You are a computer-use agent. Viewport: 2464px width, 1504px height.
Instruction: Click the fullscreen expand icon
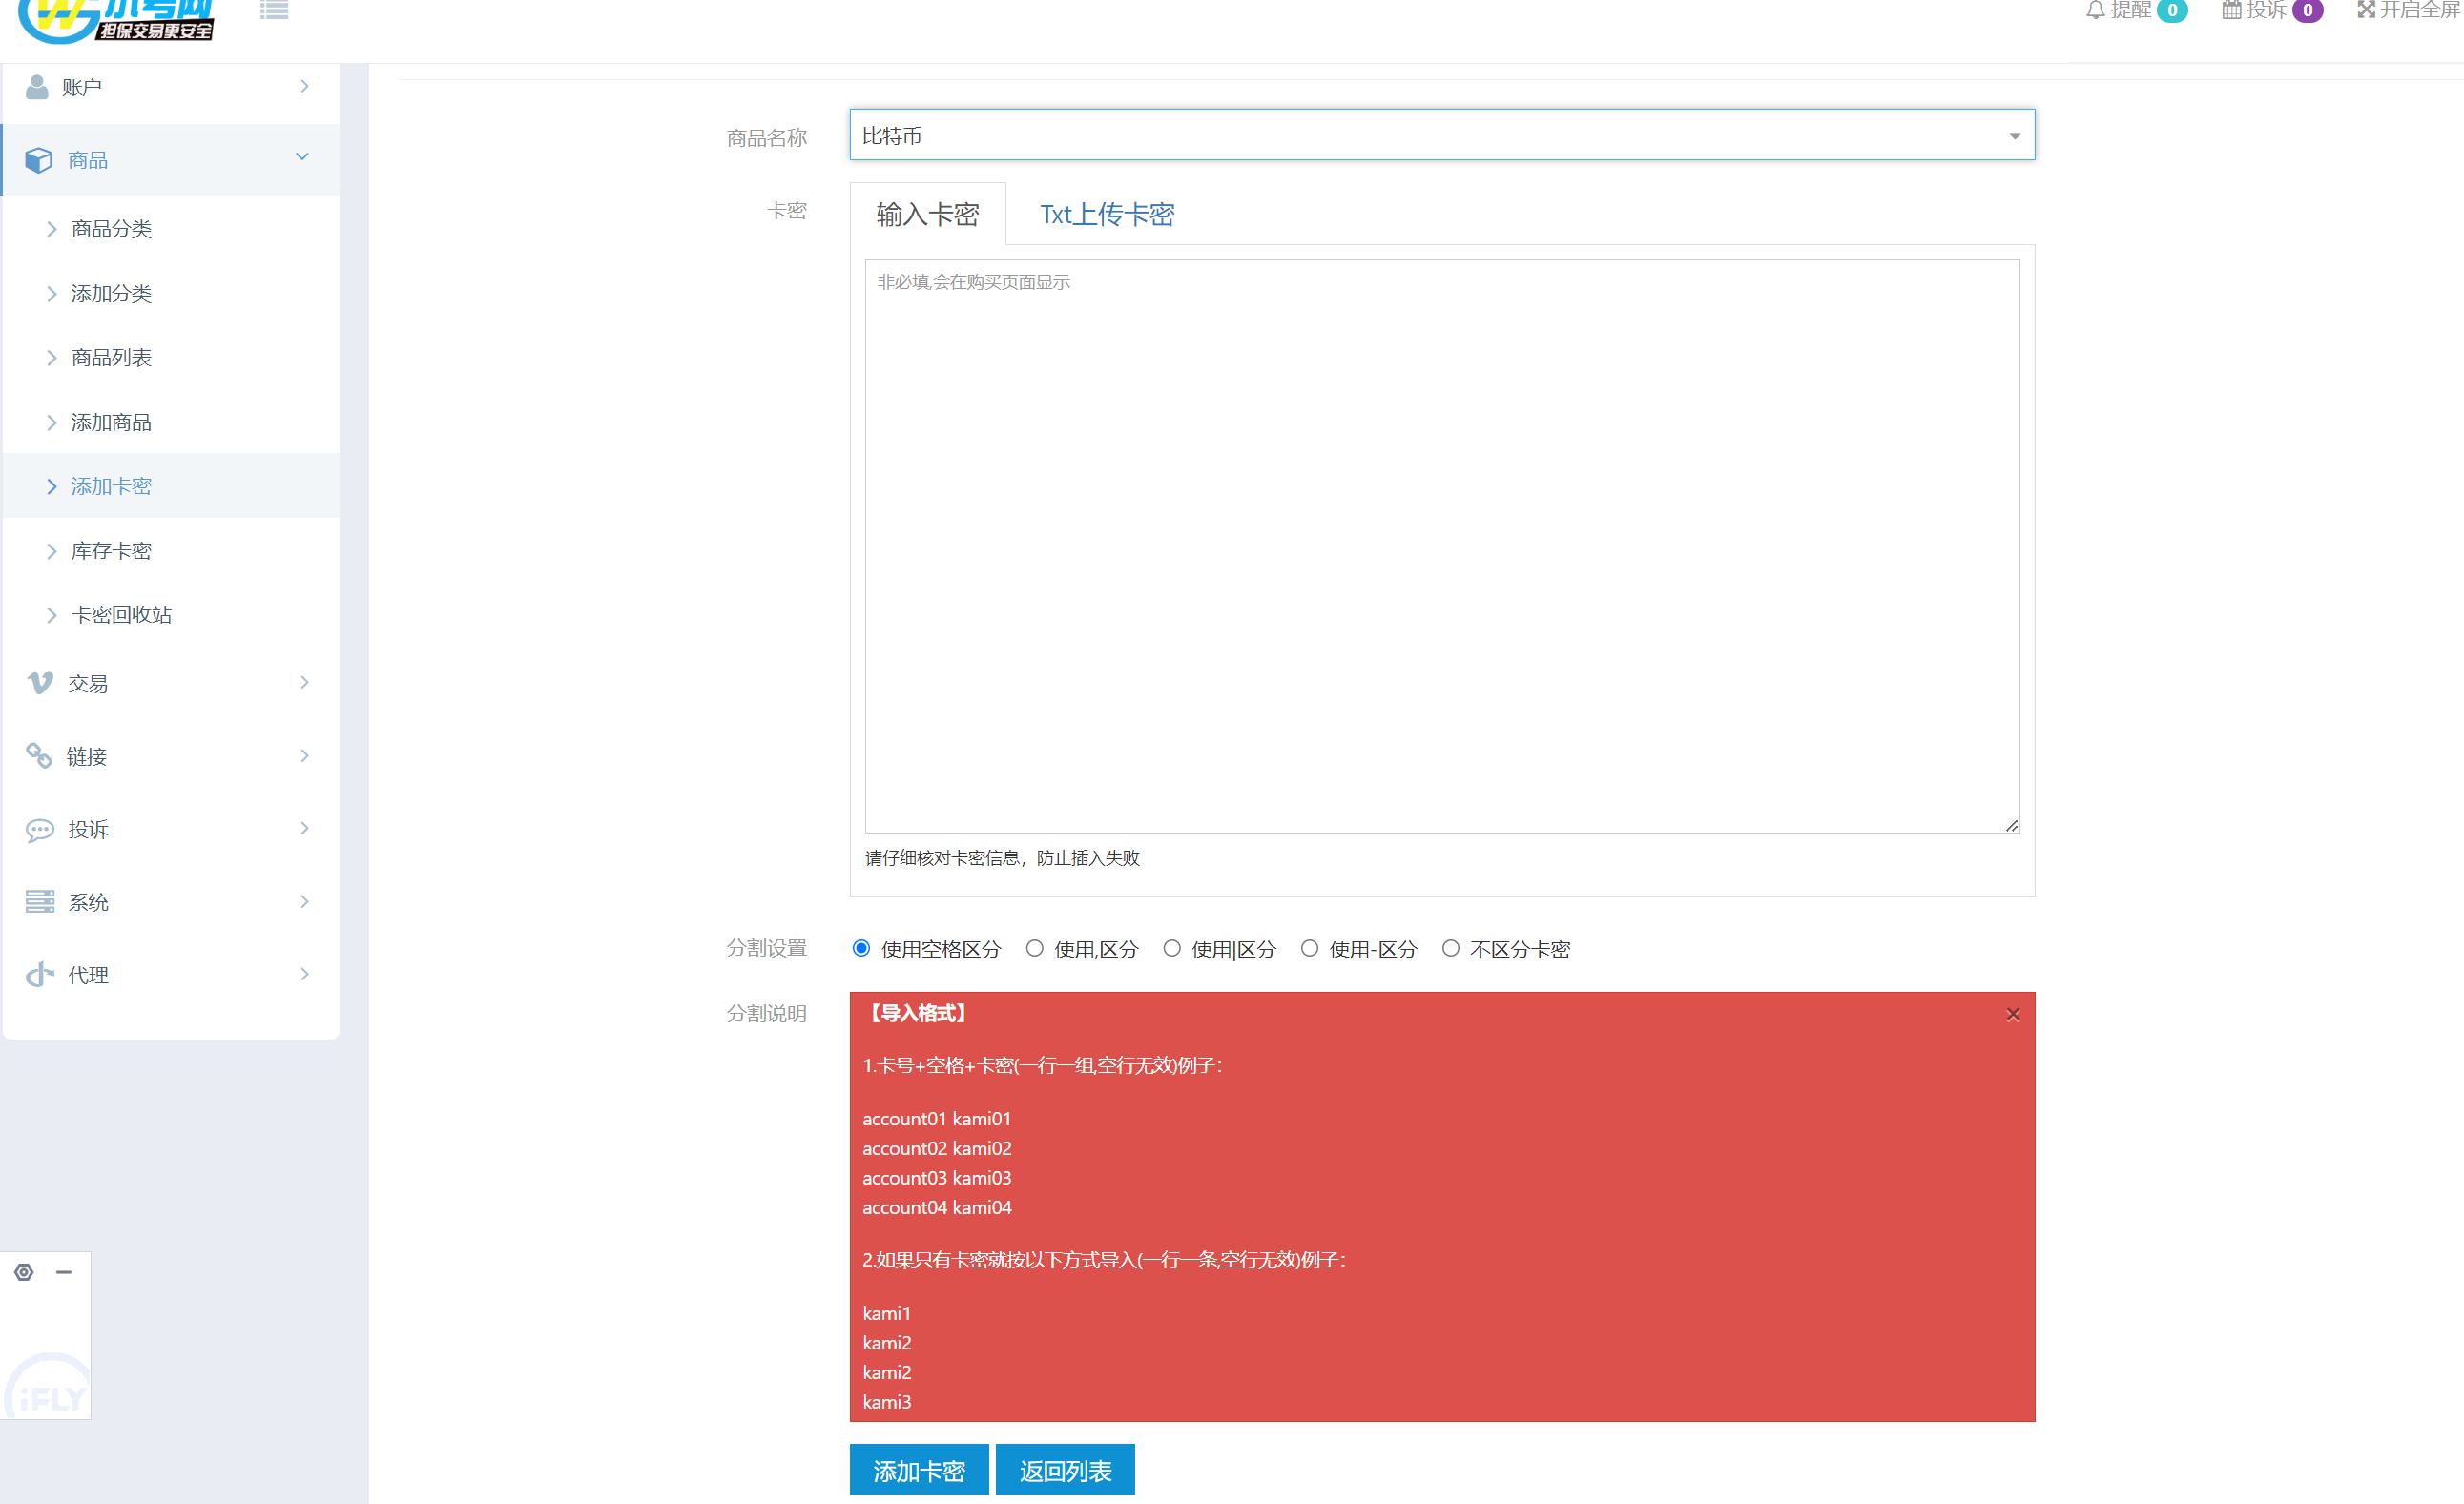2365,10
